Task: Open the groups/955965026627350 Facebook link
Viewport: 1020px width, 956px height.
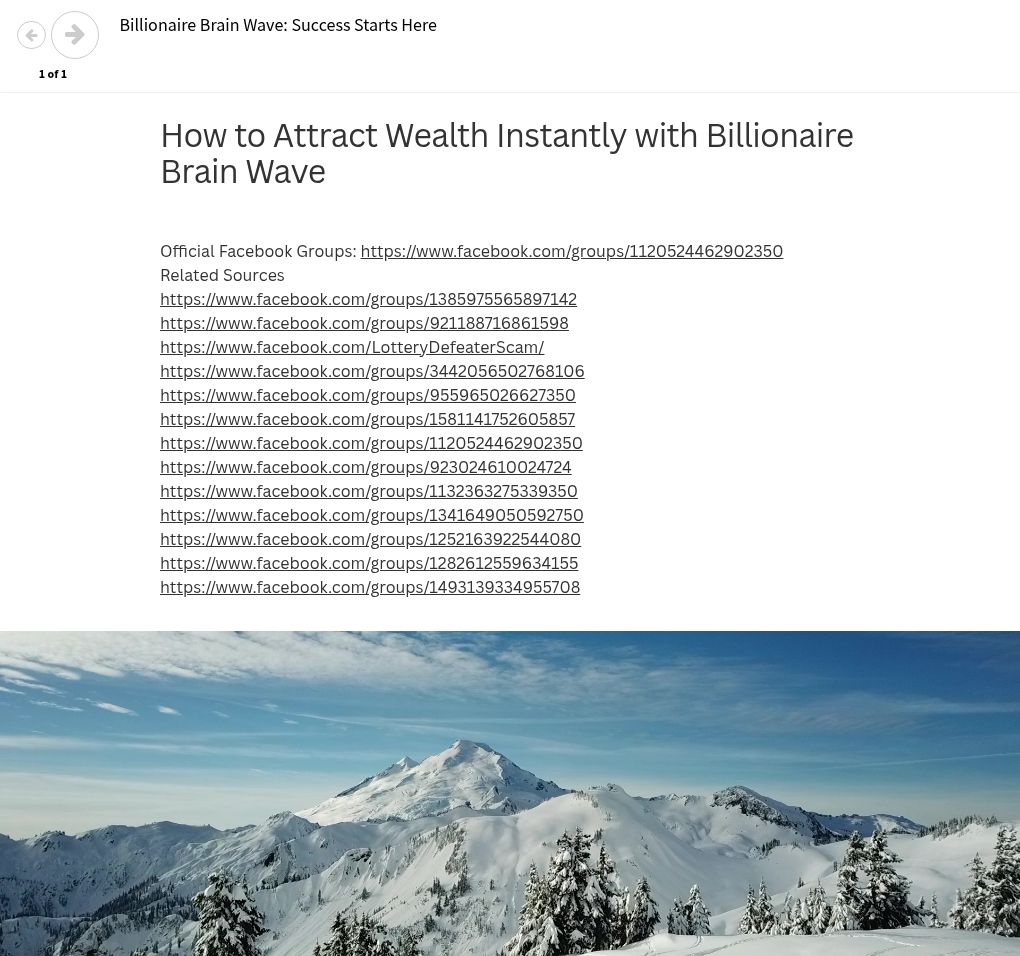Action: pos(367,396)
